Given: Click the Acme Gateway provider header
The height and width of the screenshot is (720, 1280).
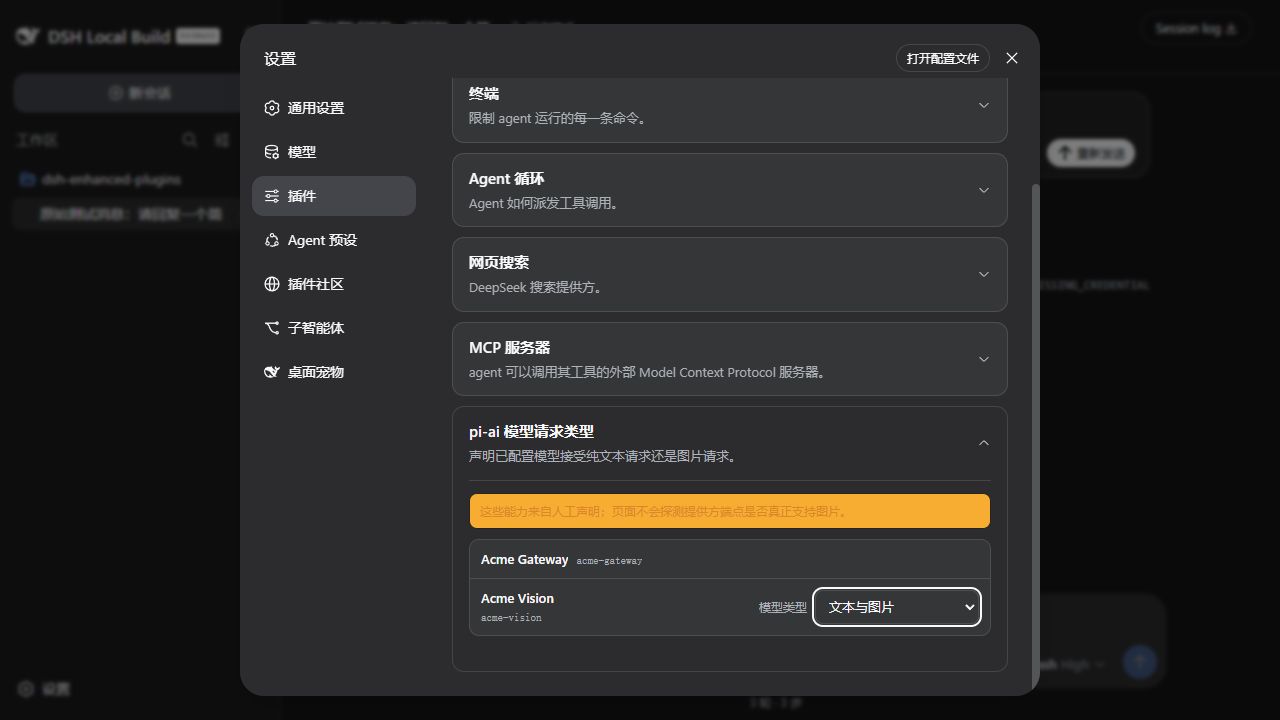Looking at the screenshot, I should 730,560.
